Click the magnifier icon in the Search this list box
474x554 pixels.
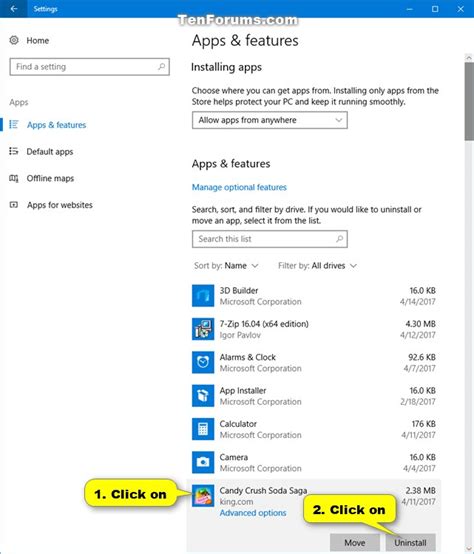339,239
